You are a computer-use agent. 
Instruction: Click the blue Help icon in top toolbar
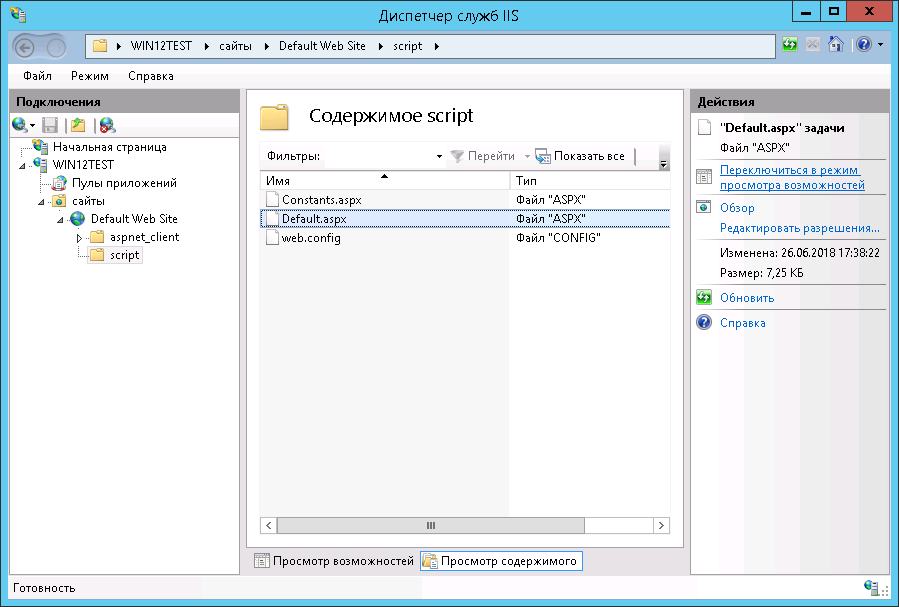click(x=864, y=46)
